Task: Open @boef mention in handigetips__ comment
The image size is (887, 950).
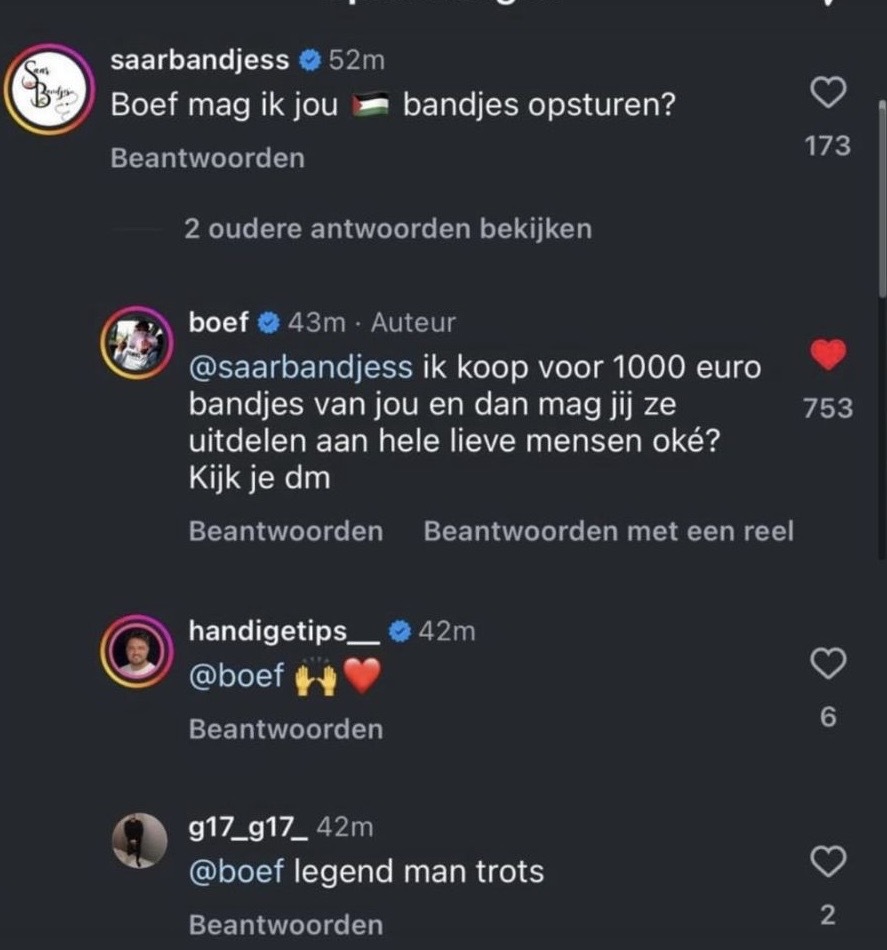Action: click(x=236, y=676)
